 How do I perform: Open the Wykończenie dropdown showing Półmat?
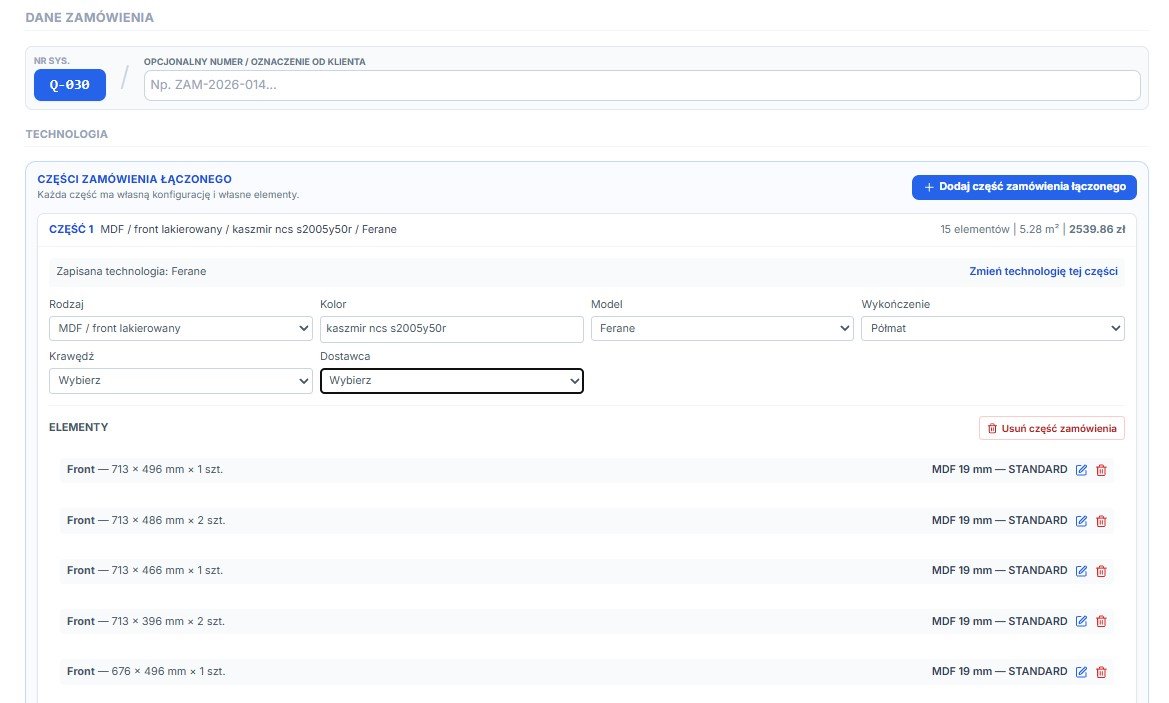tap(993, 329)
